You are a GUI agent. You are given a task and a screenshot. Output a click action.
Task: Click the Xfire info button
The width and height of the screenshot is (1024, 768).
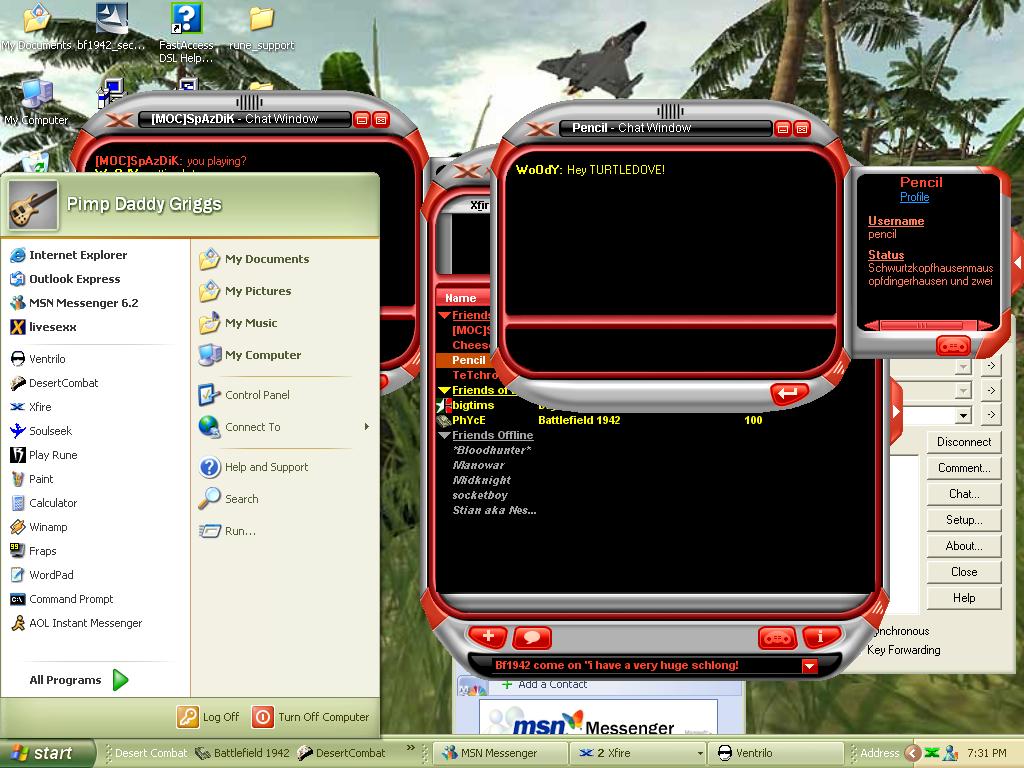click(x=821, y=637)
